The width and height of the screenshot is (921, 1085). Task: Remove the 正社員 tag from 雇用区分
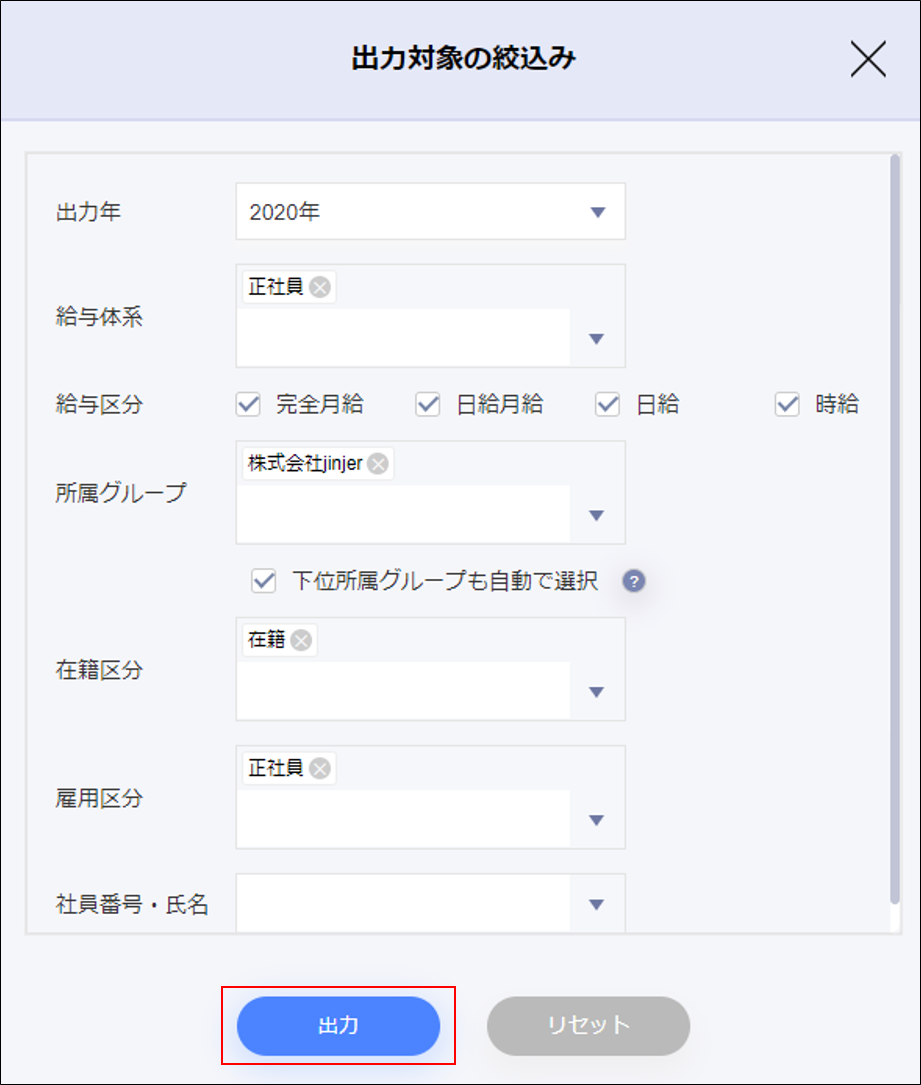coord(319,768)
